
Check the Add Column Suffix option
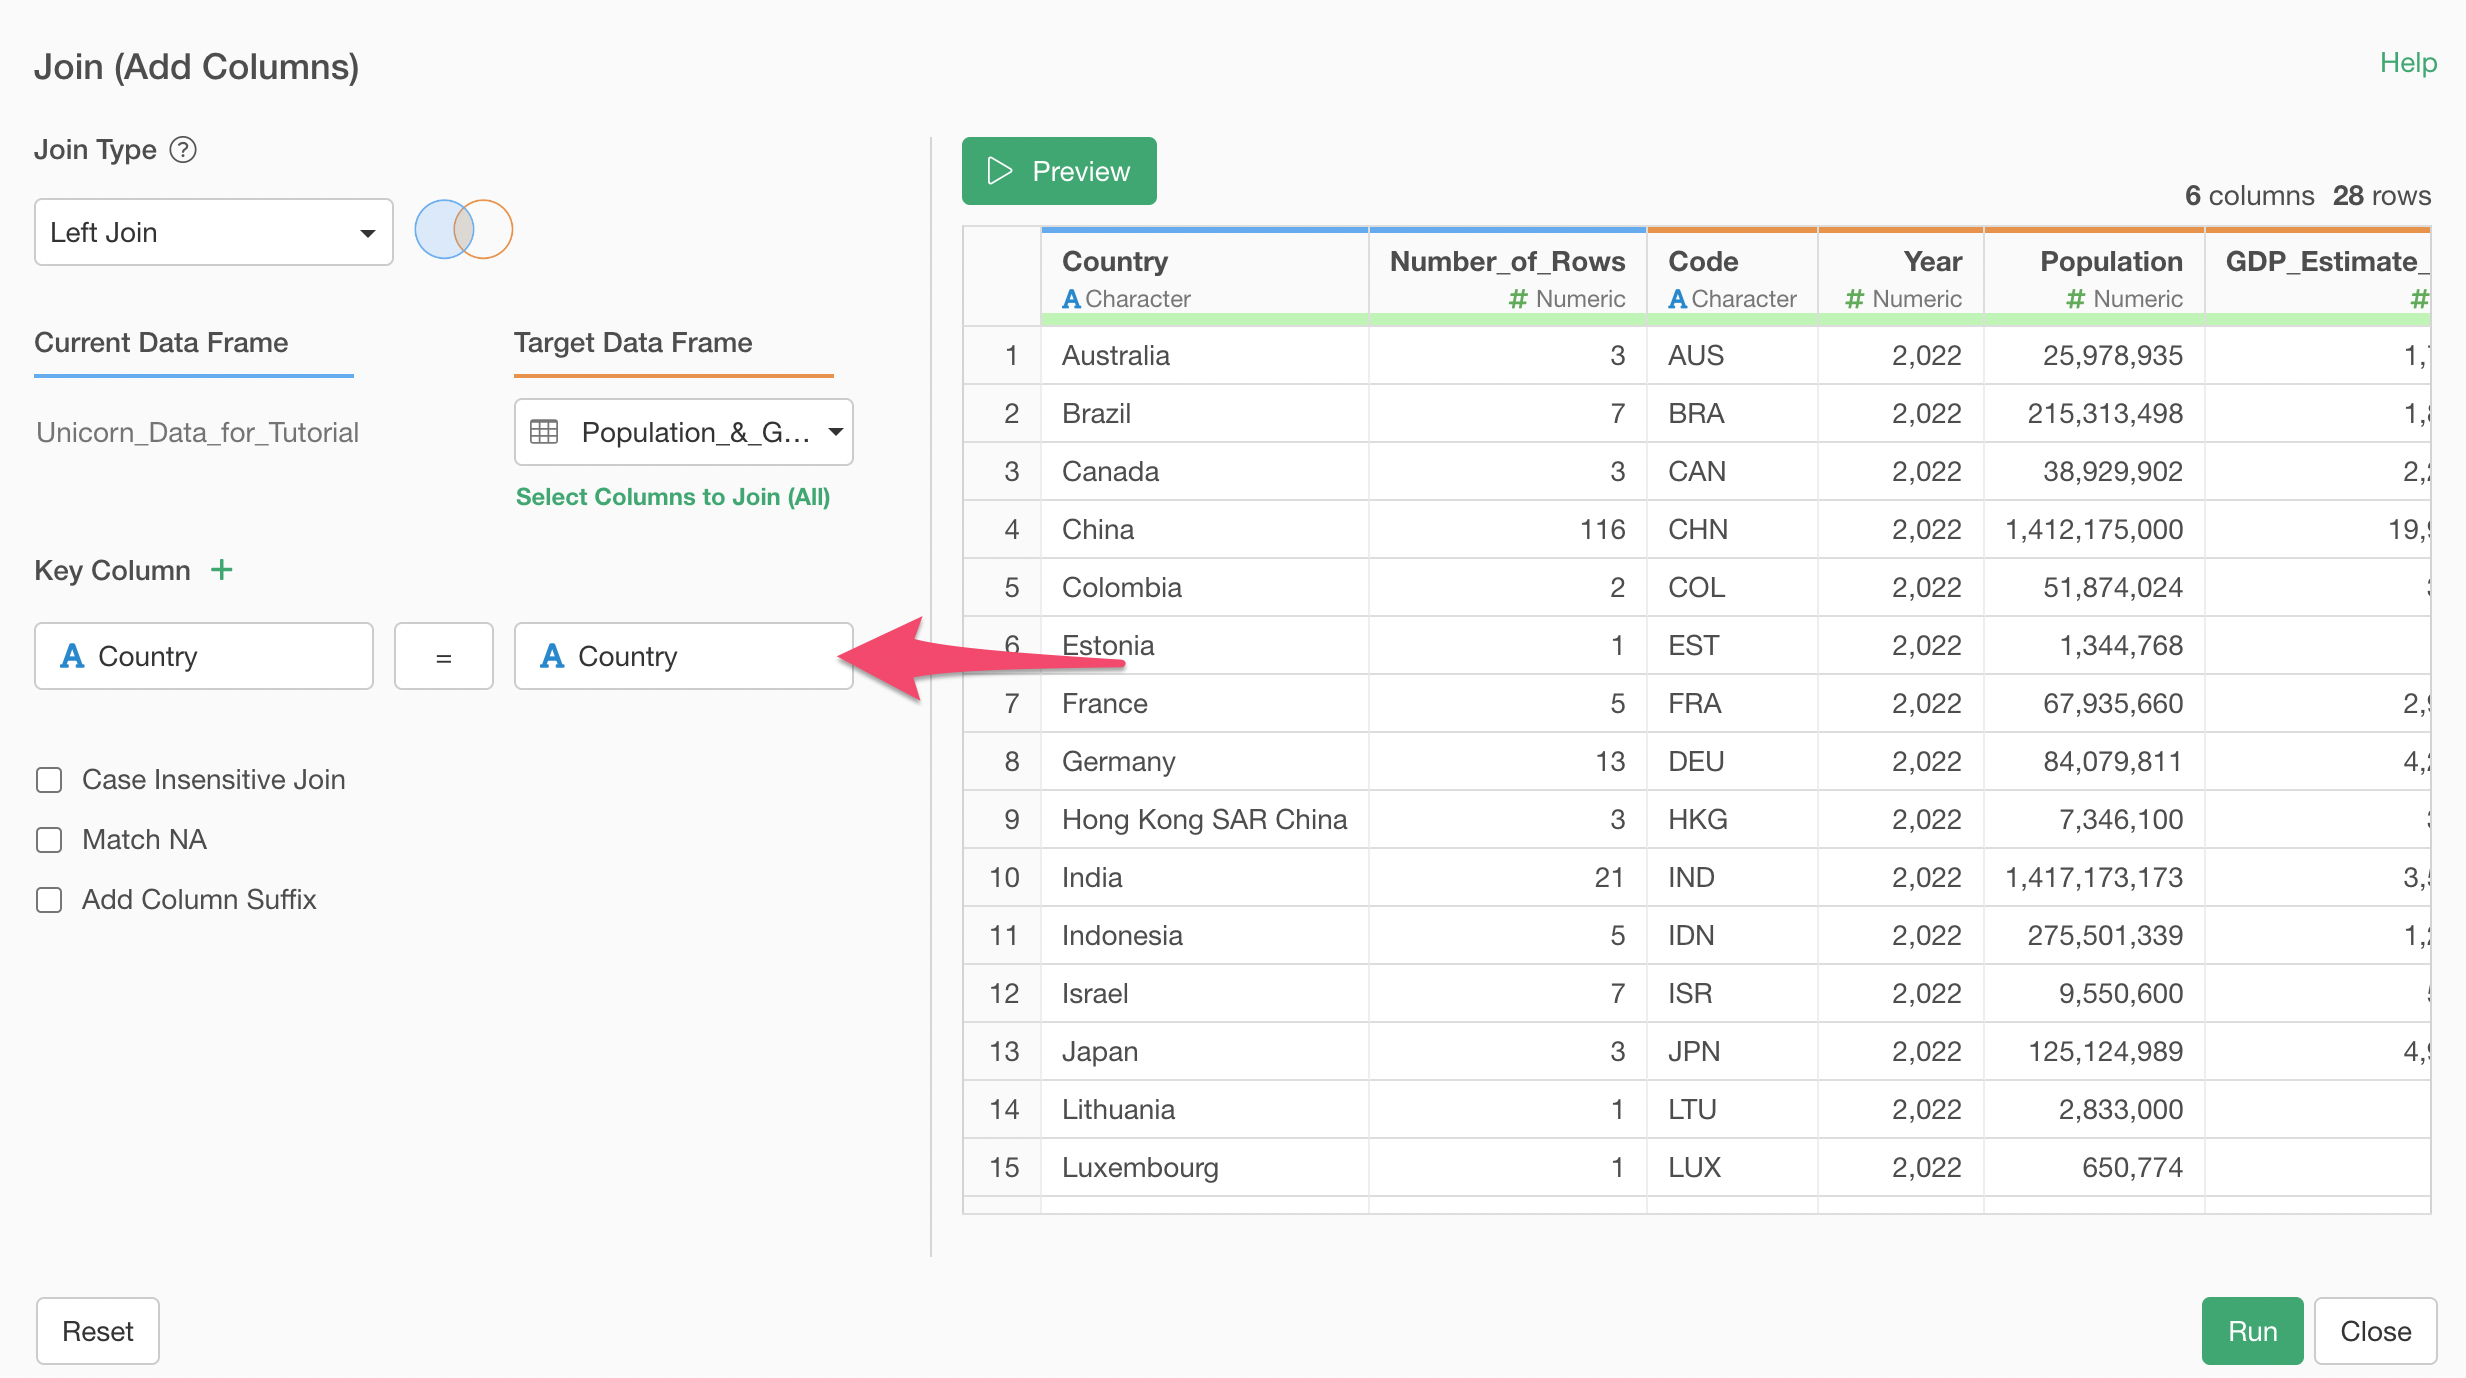49,900
